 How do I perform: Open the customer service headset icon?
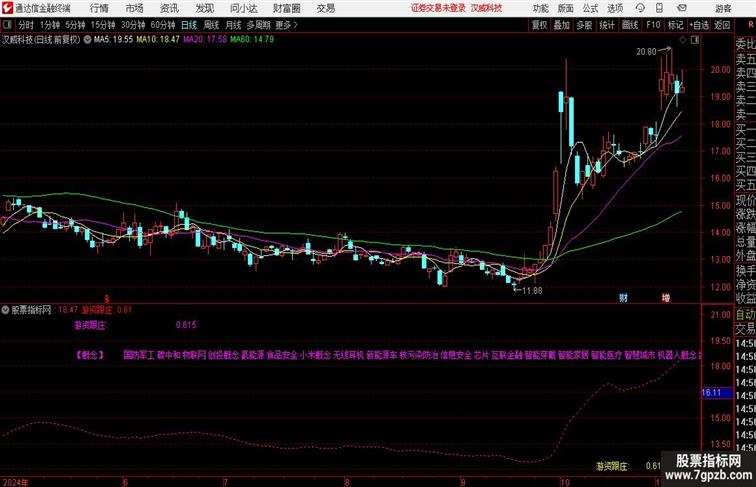[640, 8]
